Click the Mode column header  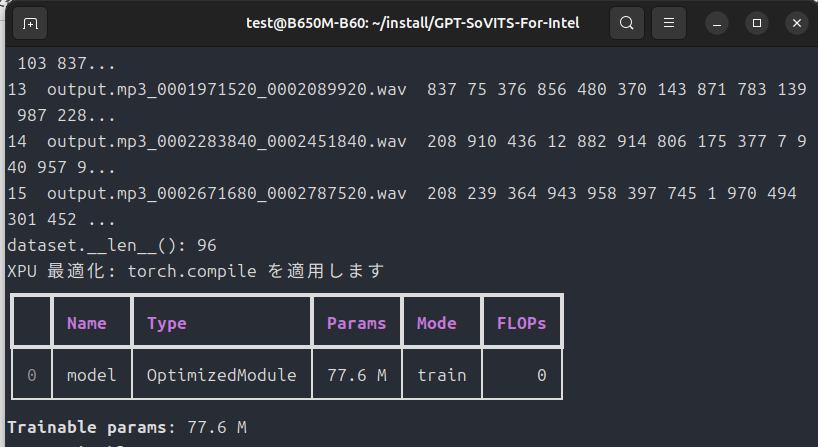[x=436, y=323]
